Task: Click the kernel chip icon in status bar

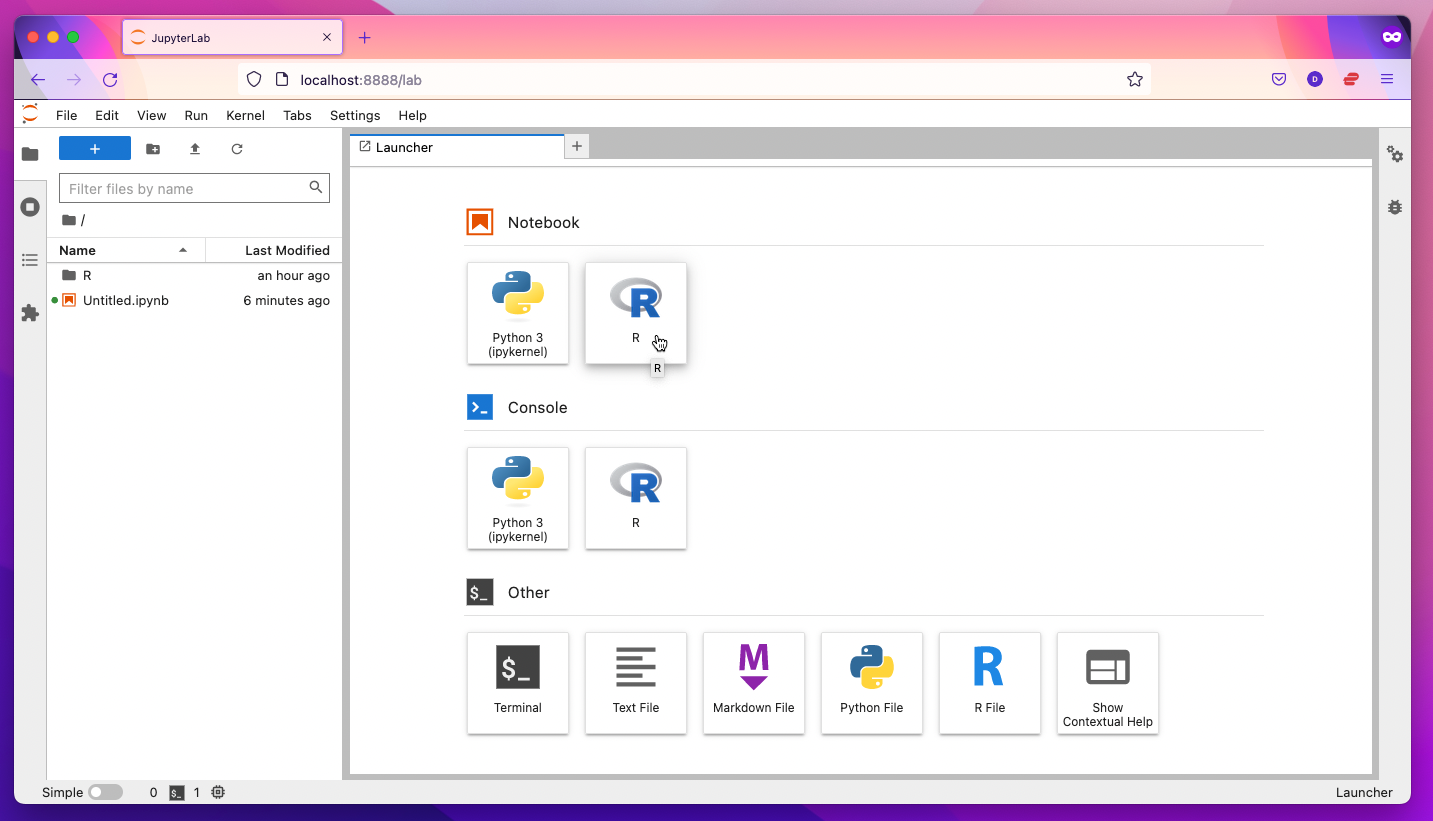Action: 218,792
